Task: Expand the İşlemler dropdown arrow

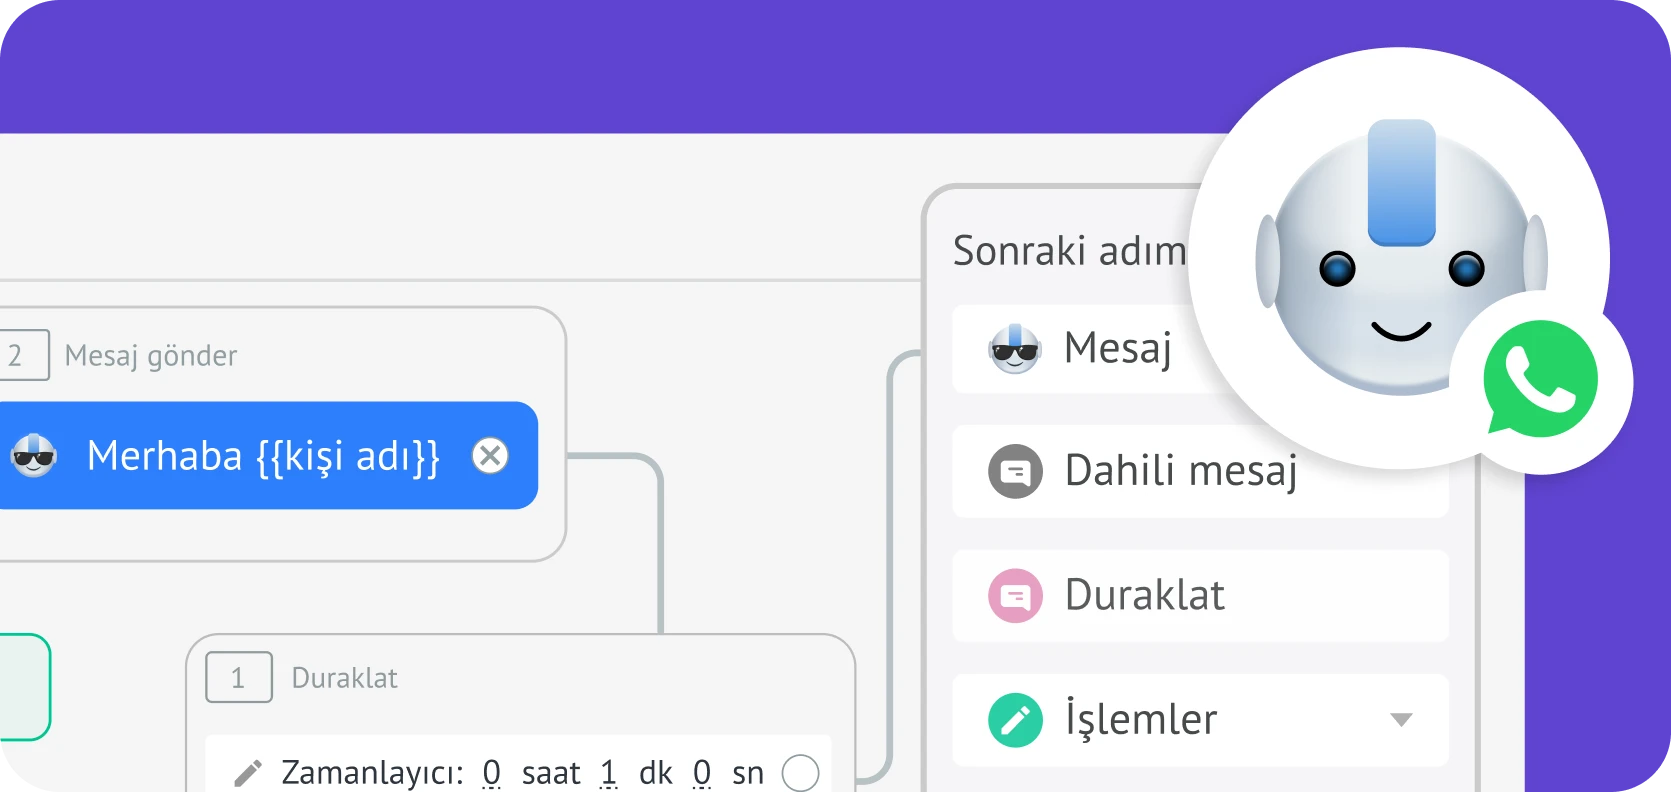Action: coord(1401,720)
